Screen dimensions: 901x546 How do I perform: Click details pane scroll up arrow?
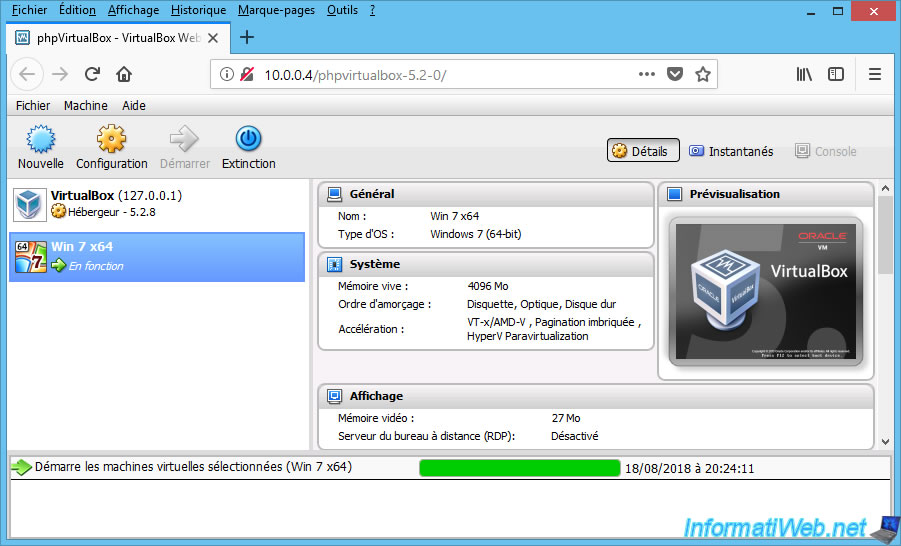click(885, 189)
